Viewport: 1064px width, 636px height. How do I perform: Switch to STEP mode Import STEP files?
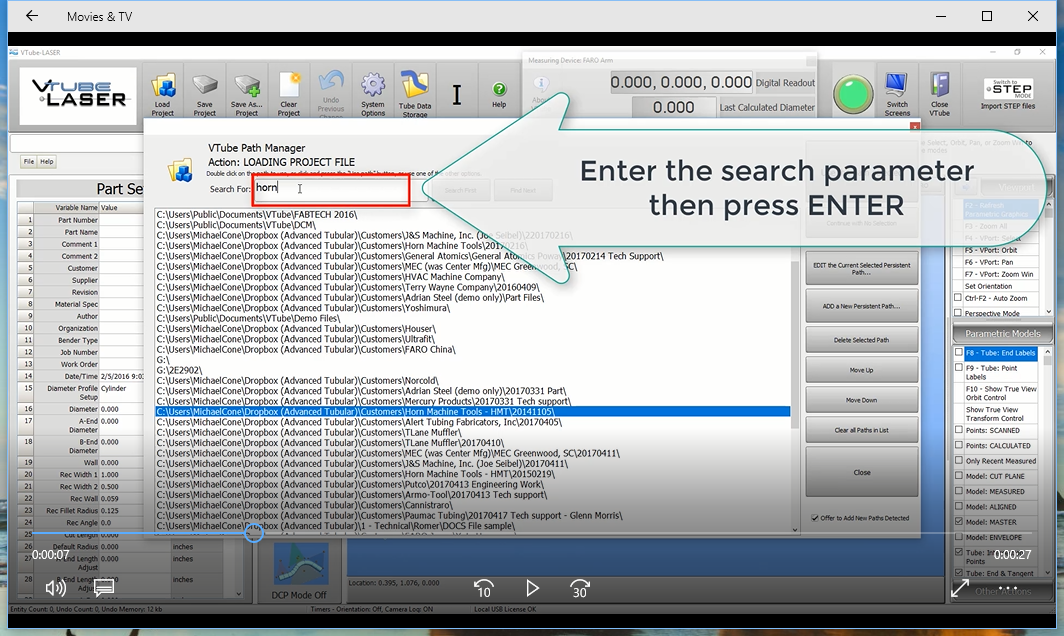pyautogui.click(x=1008, y=94)
